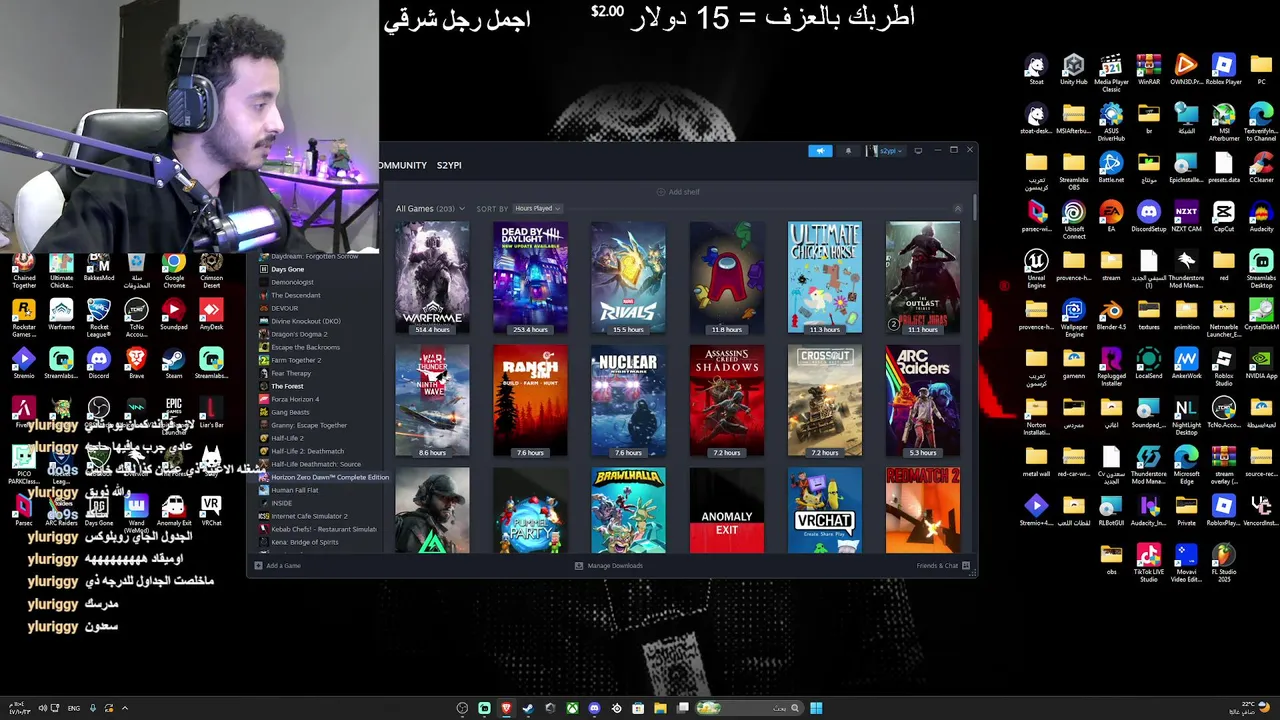Launch CapCut desktop icon
1280x720 pixels.
(1224, 216)
